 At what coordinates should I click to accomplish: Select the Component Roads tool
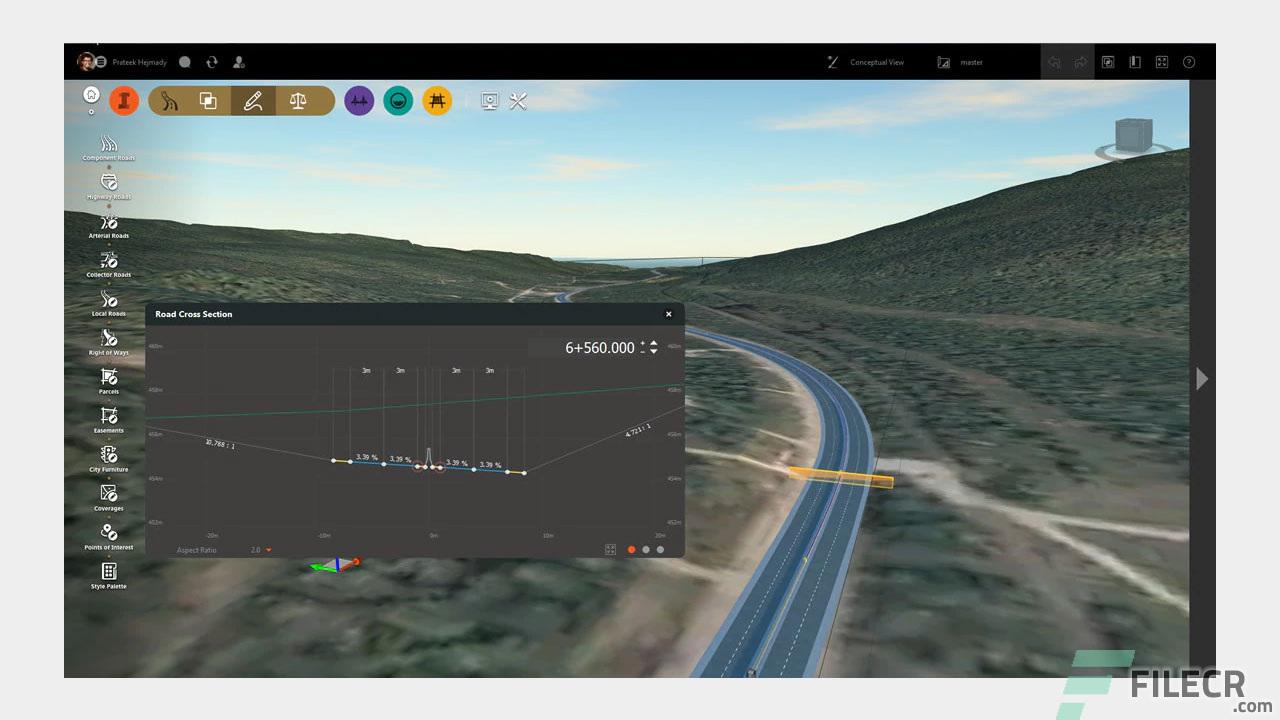tap(108, 146)
